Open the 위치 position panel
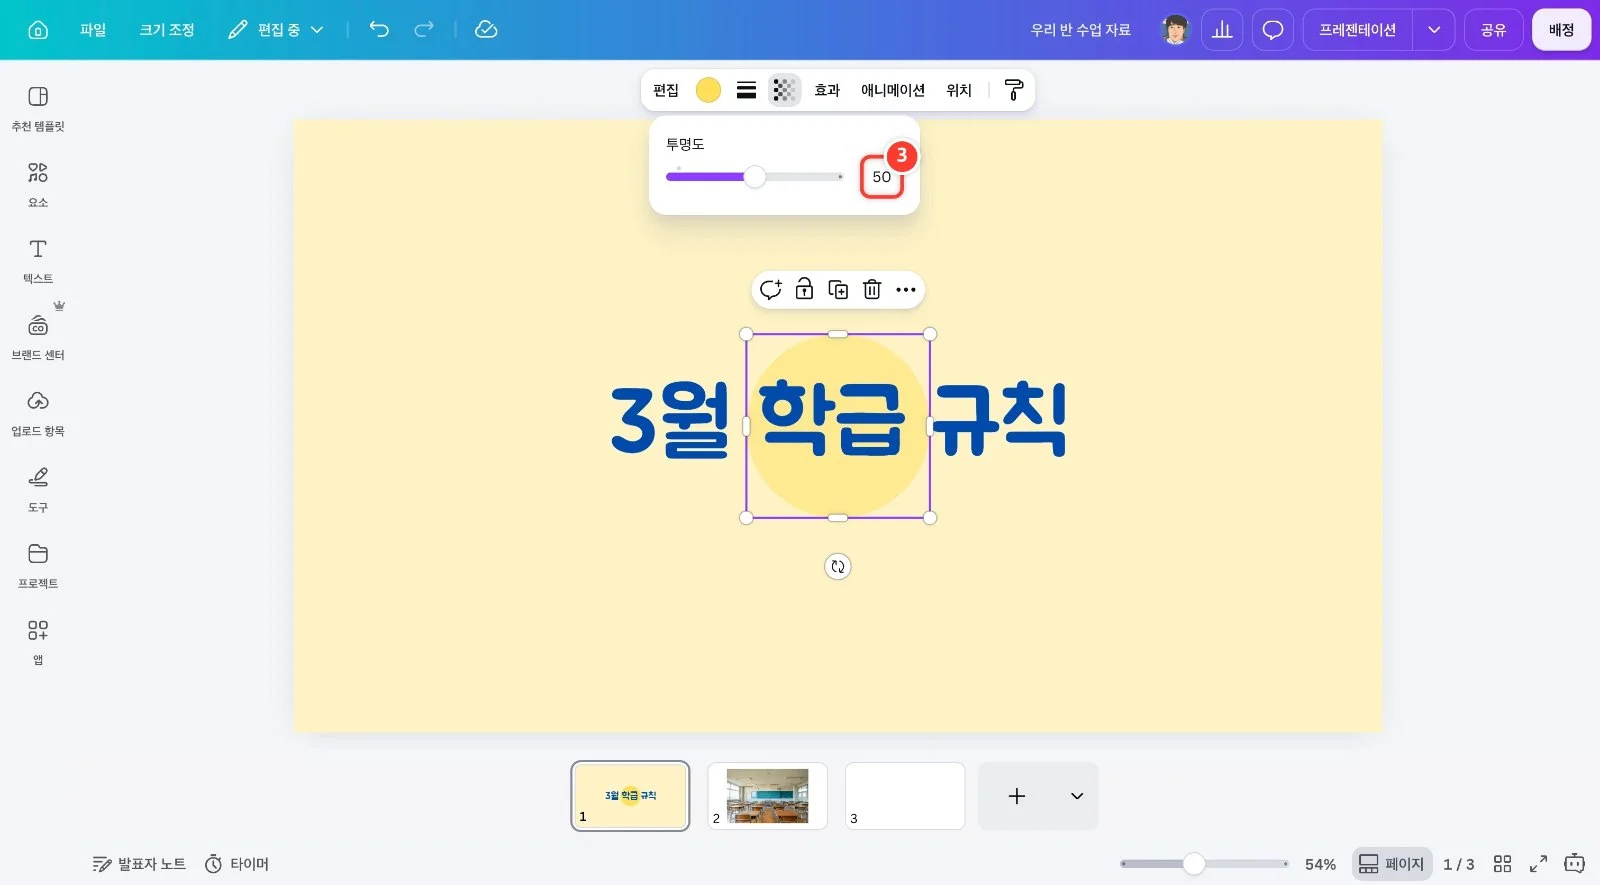Image resolution: width=1600 pixels, height=885 pixels. point(959,90)
